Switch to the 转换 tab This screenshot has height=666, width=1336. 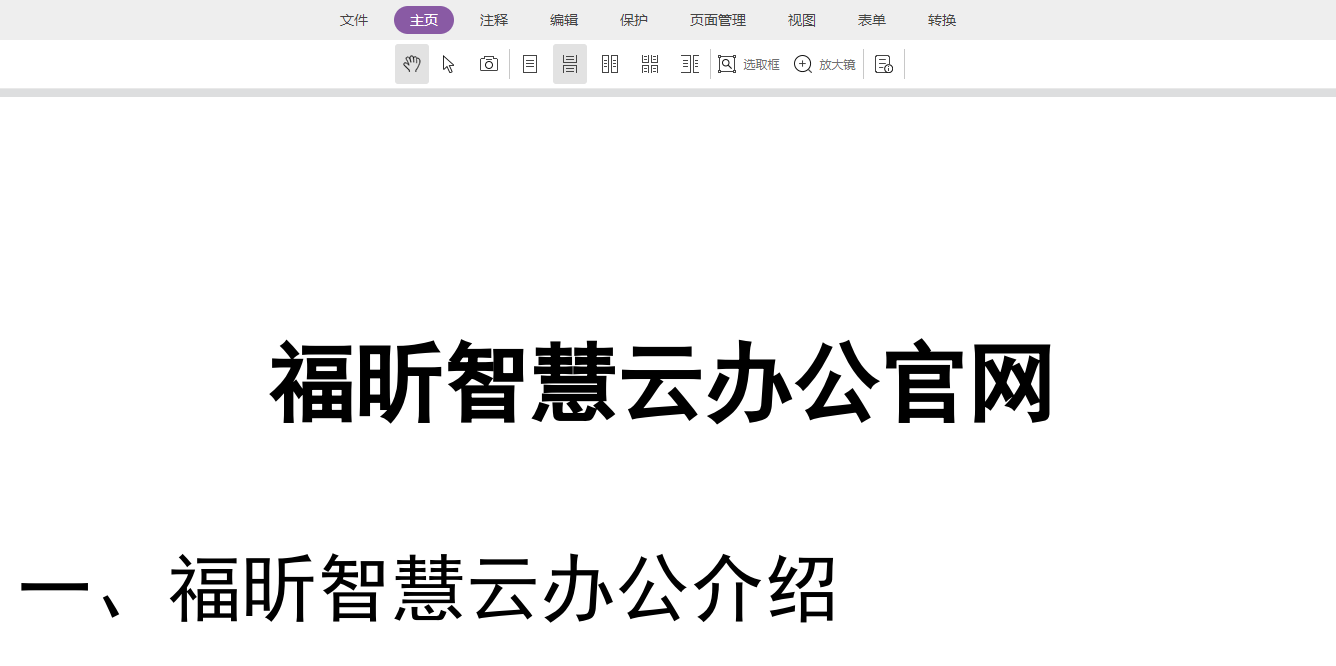coord(941,20)
